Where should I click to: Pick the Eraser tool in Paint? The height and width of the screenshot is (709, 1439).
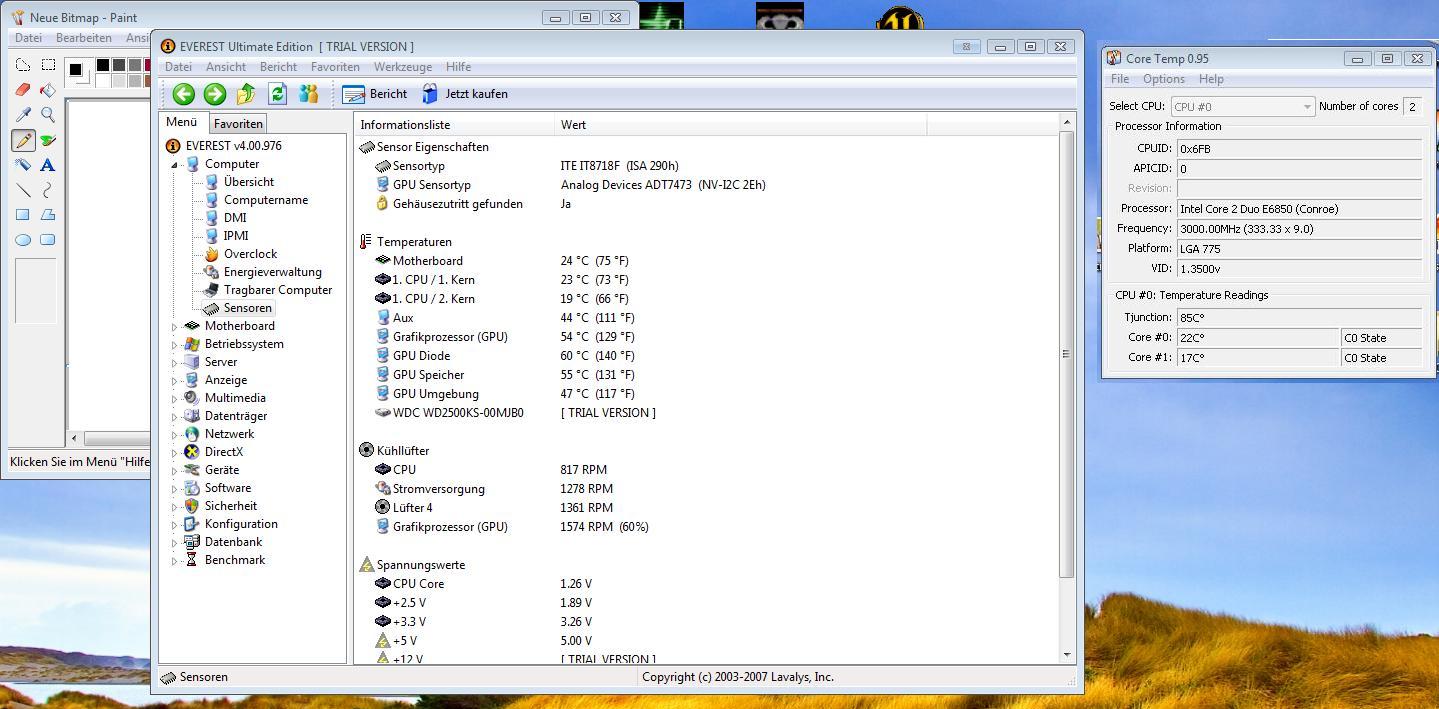click(23, 90)
